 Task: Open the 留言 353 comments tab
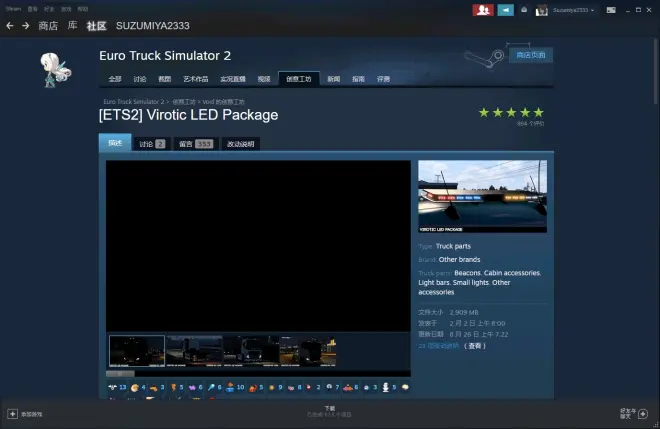tap(195, 144)
